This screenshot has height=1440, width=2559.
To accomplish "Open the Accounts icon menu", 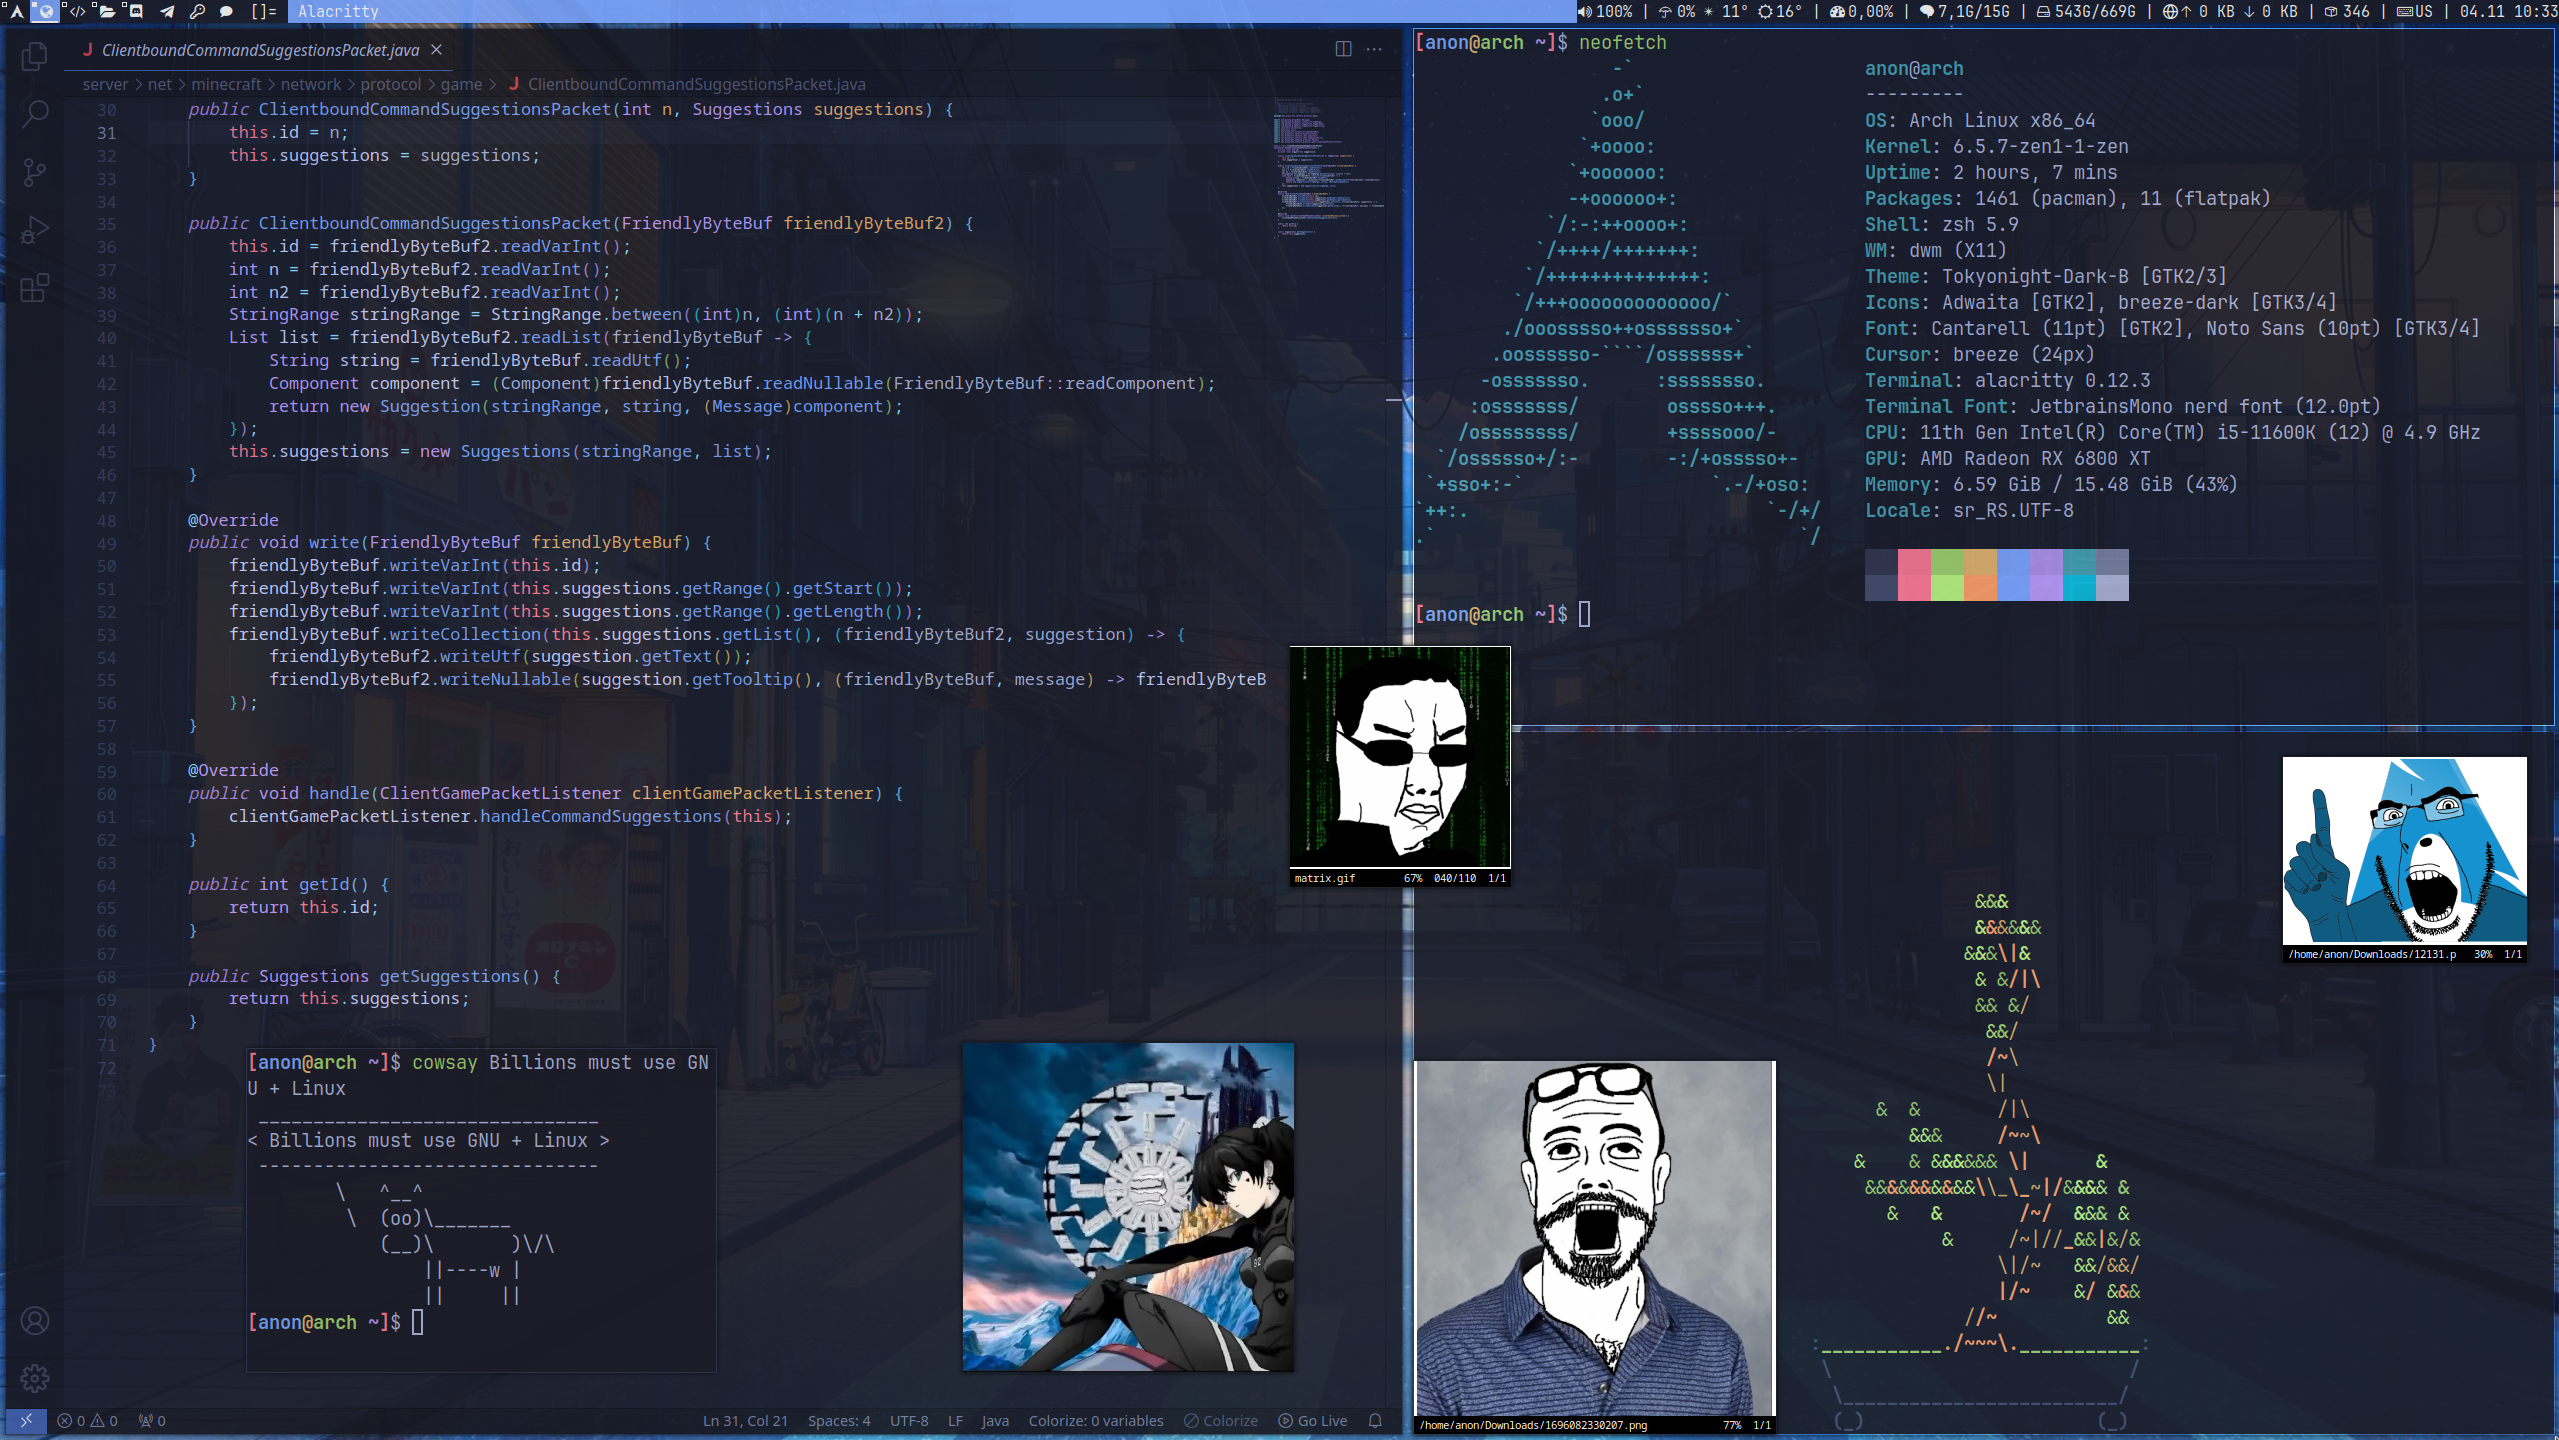I will [34, 1321].
